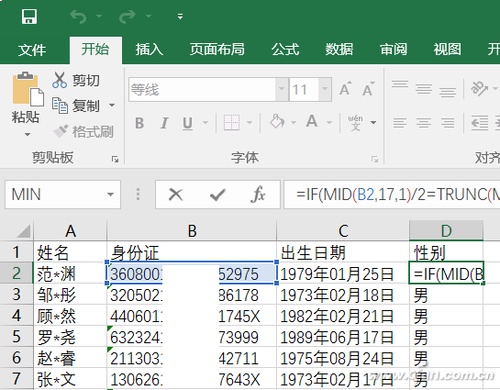The width and height of the screenshot is (500, 390).
Task: Switch to the 公式 ribbon tab
Action: pos(285,50)
